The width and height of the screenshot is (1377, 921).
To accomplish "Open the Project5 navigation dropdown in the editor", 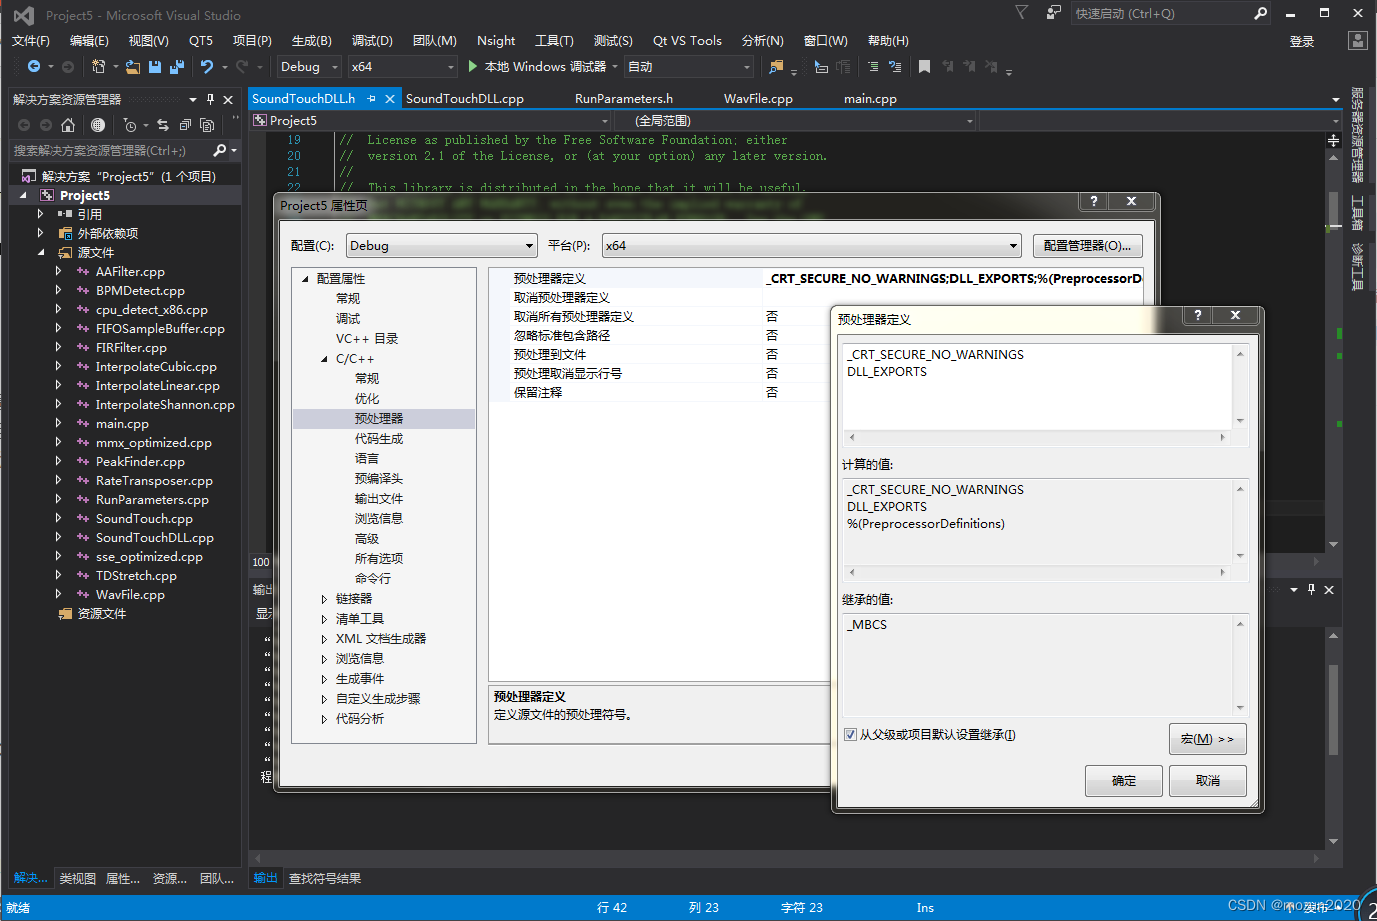I will click(x=430, y=121).
